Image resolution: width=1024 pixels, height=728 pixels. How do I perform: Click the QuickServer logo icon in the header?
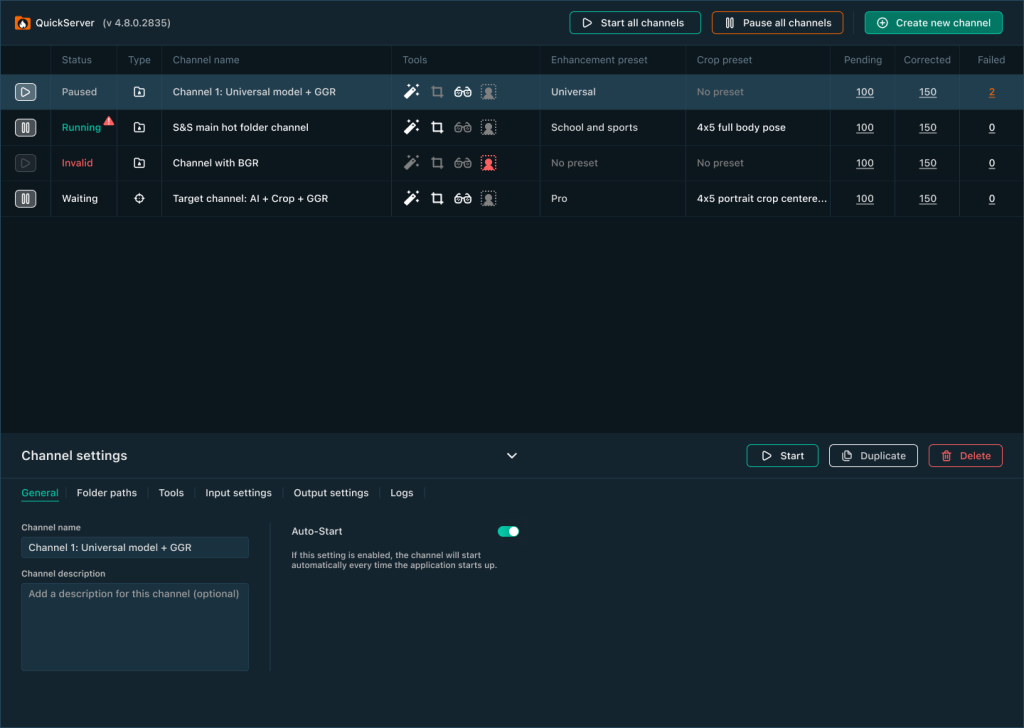tap(22, 21)
